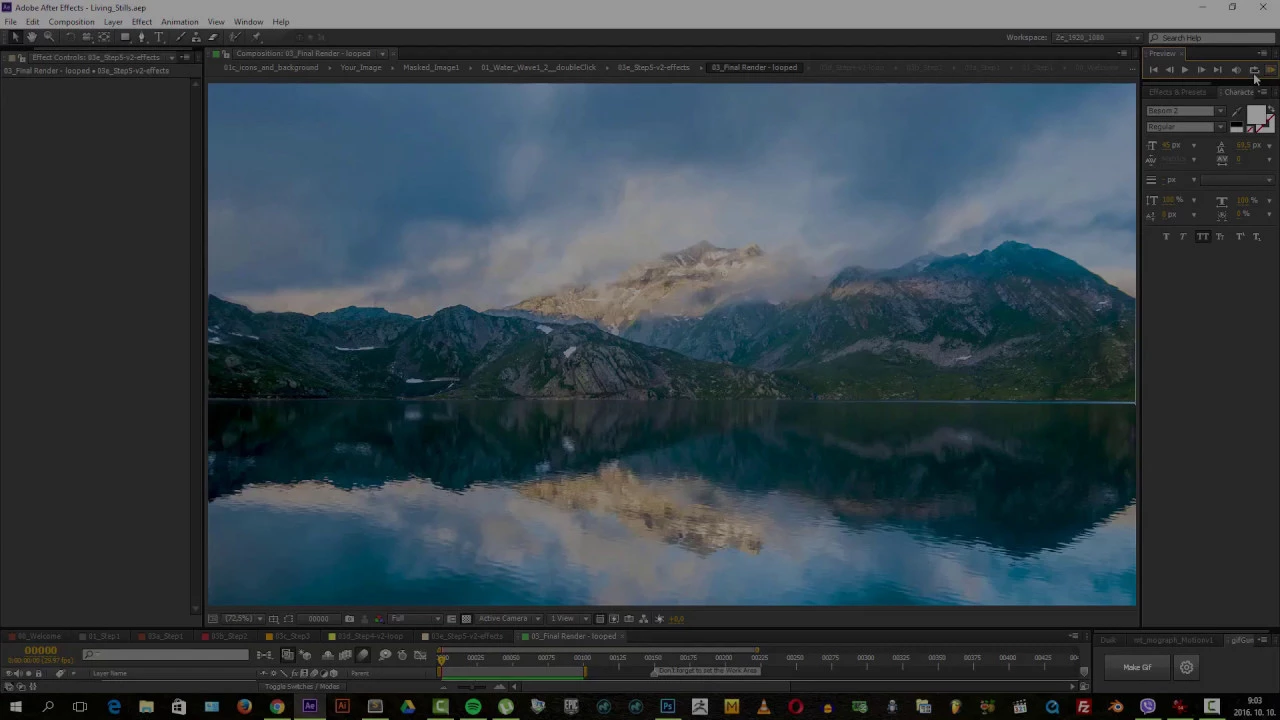1280x720 pixels.
Task: Take a snapshot with viewer camera icon
Action: [x=349, y=619]
